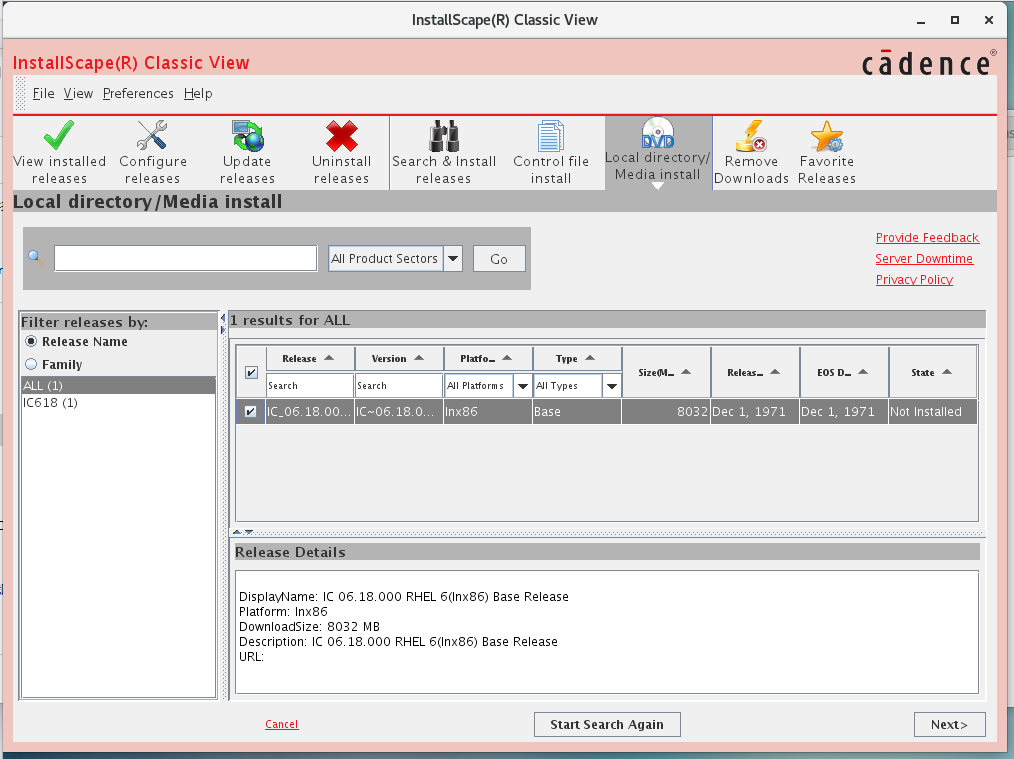Screen dimensions: 1014x759
Task: Open View installed releases green checkmark icon
Action: coord(59,136)
